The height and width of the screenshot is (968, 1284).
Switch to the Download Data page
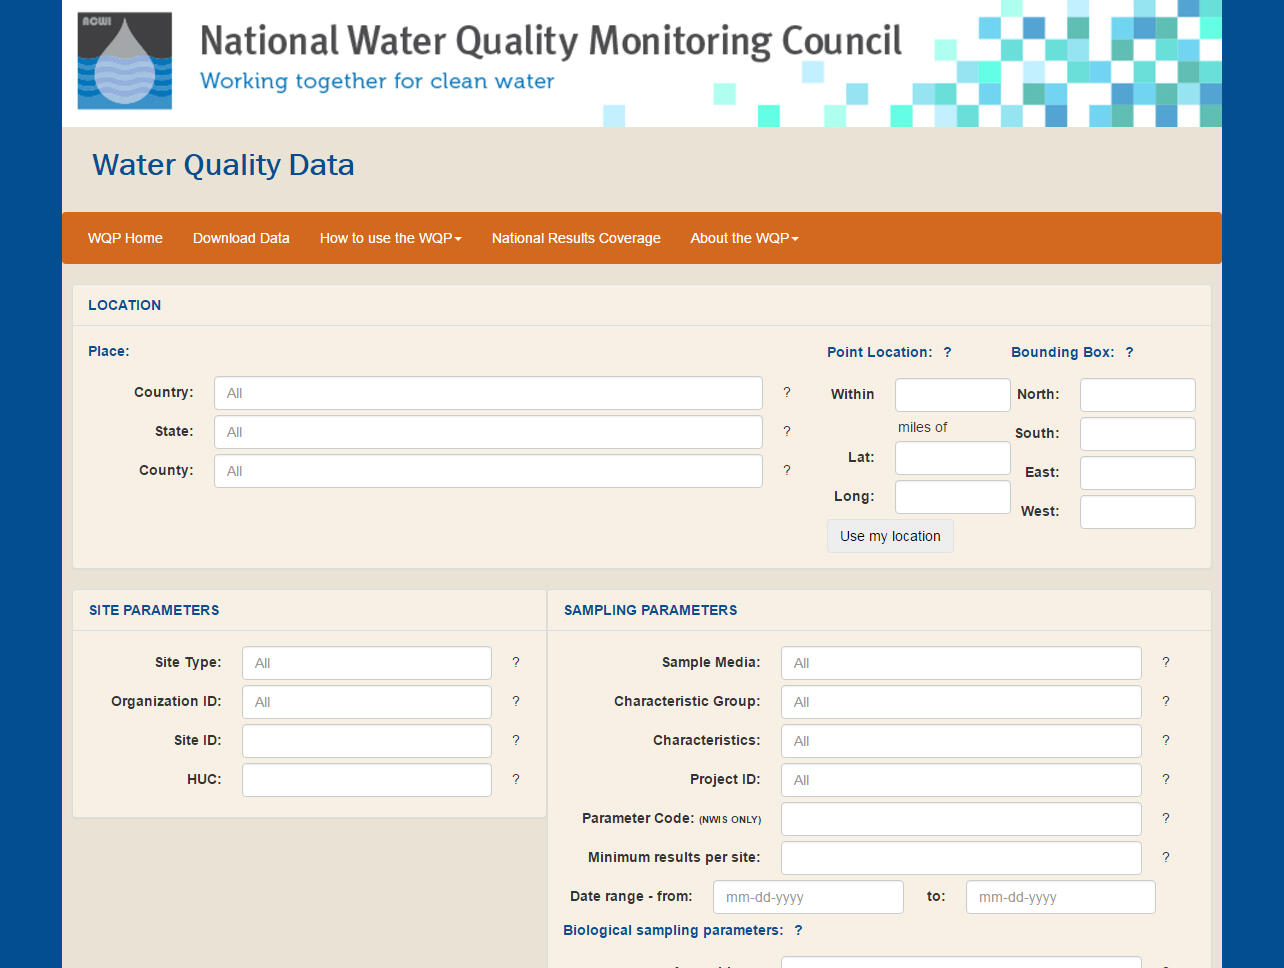(x=241, y=238)
